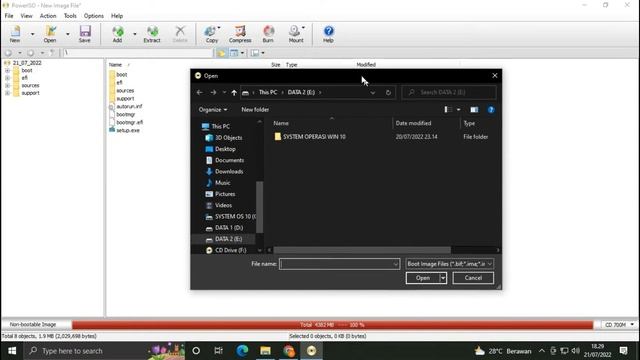Select DATA 1 (D:) drive in navigation pane
The width and height of the screenshot is (640, 360).
229,228
